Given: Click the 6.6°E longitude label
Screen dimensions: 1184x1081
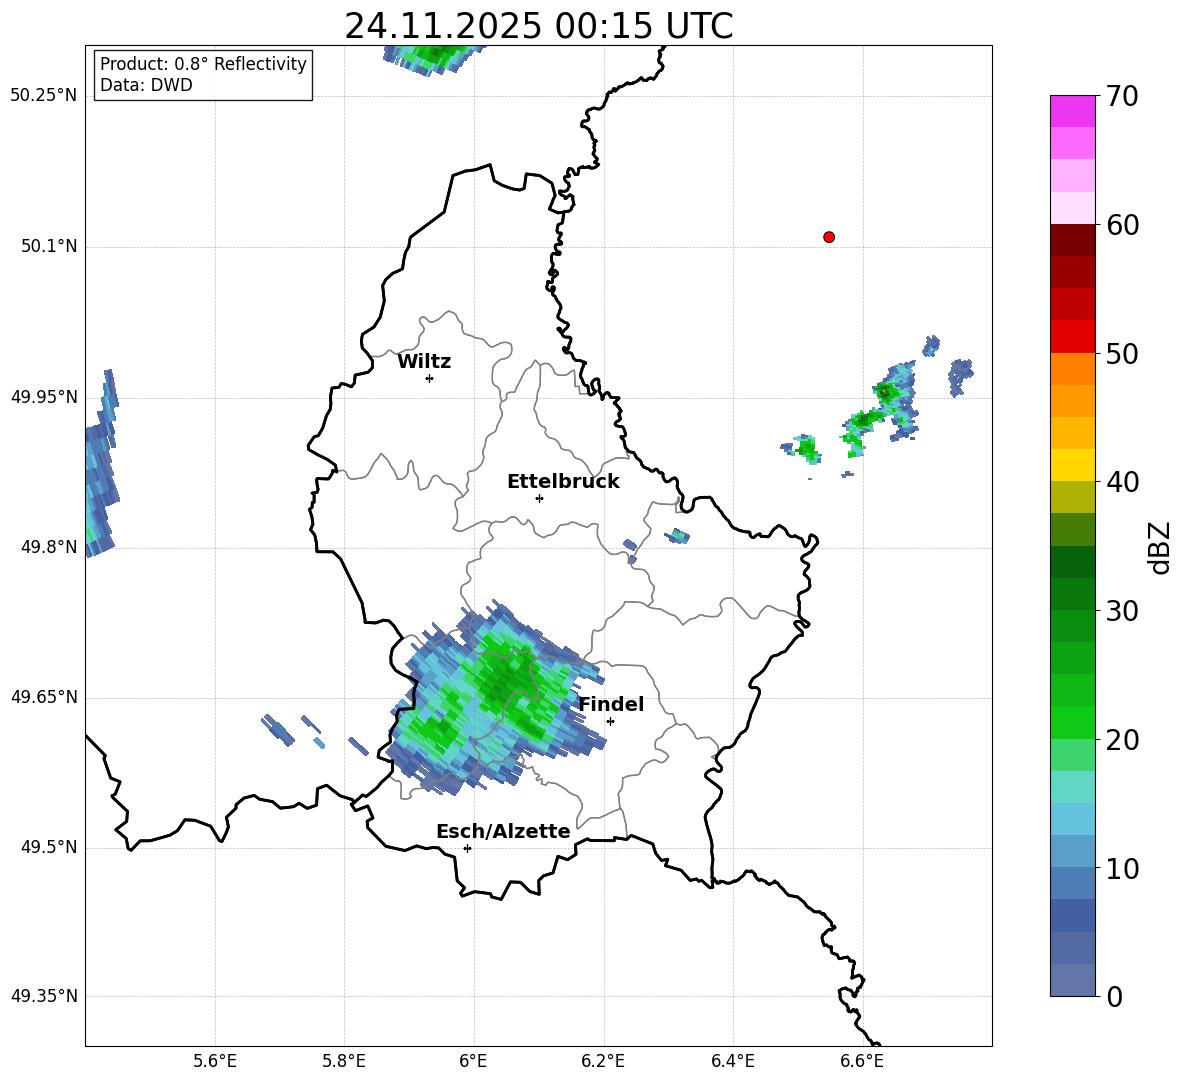Looking at the screenshot, I should [862, 1061].
